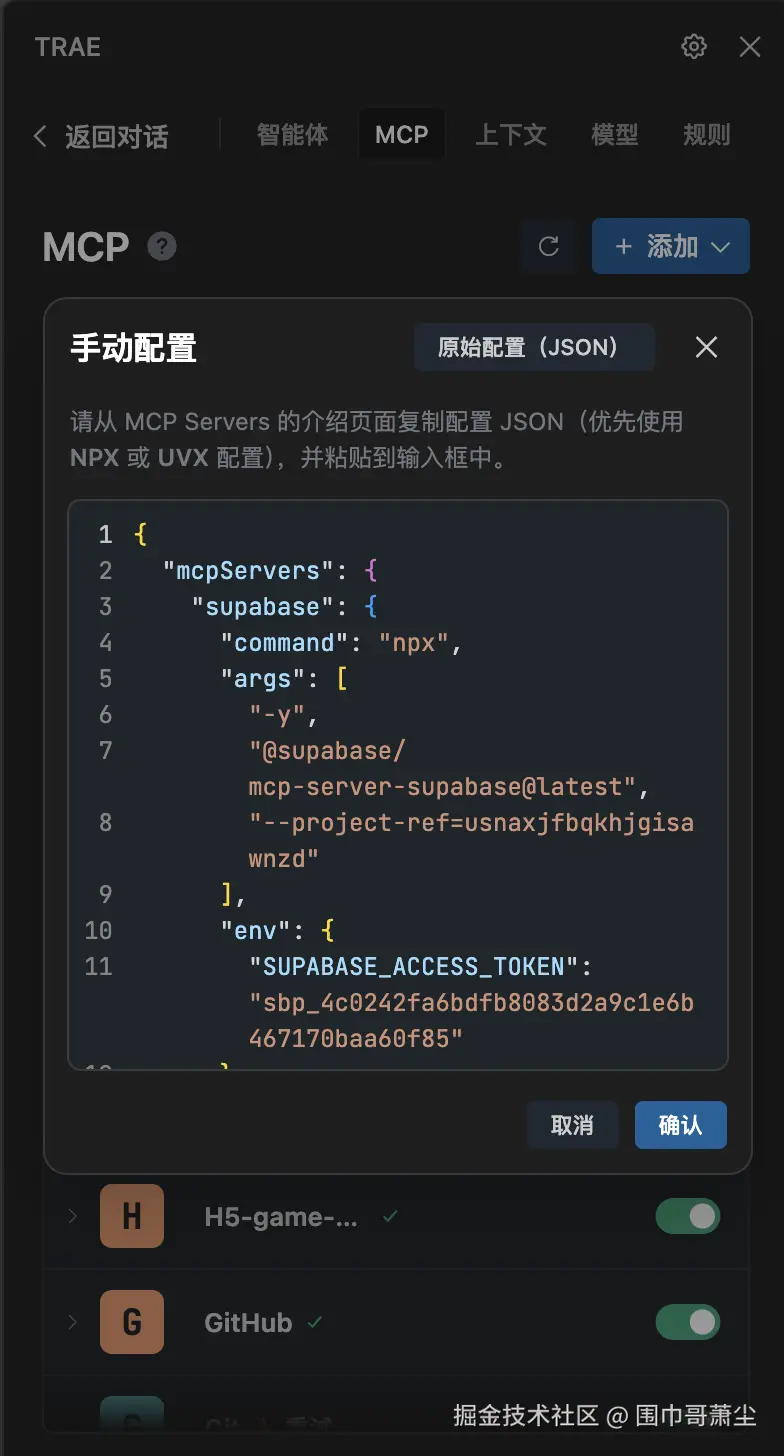784x1456 pixels.
Task: Cancel with the 取消 button
Action: (x=572, y=1125)
